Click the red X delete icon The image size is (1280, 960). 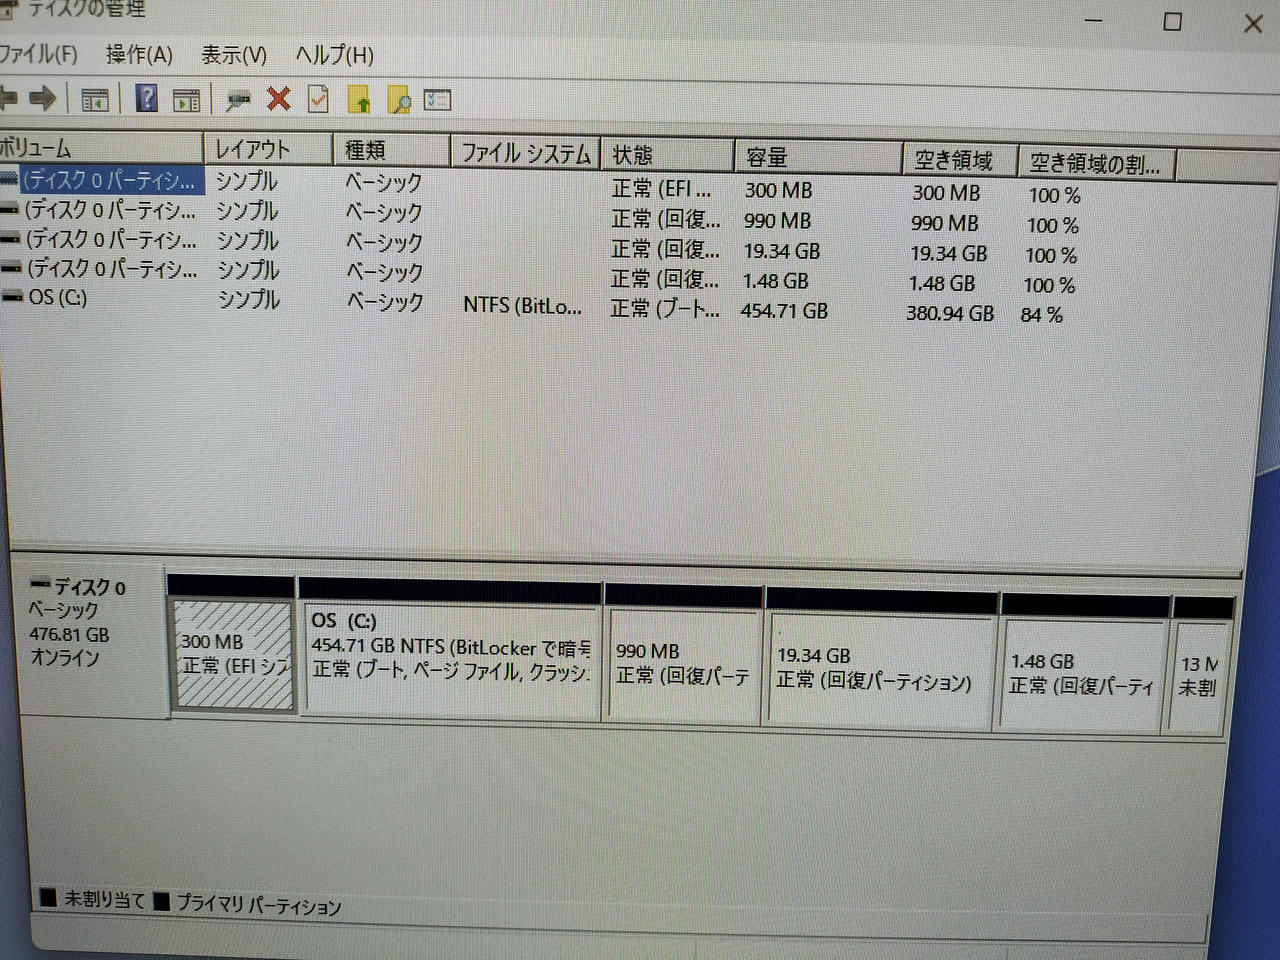point(278,99)
